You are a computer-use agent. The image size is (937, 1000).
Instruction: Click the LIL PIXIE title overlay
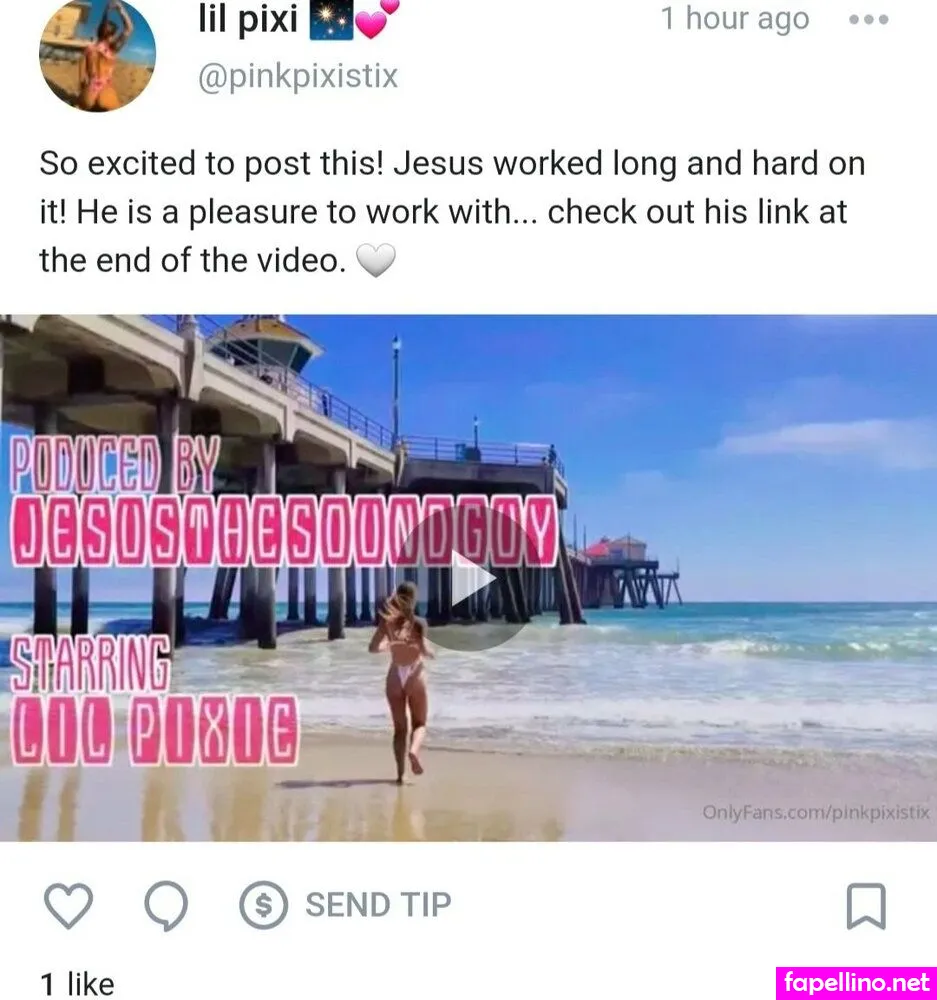[x=154, y=731]
